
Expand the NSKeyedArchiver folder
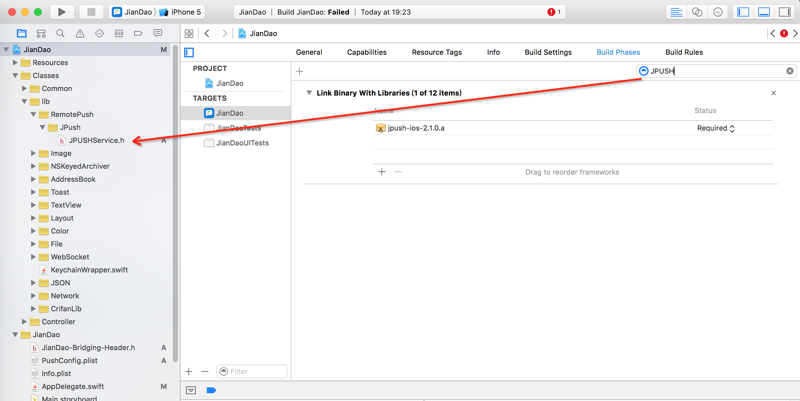click(34, 166)
